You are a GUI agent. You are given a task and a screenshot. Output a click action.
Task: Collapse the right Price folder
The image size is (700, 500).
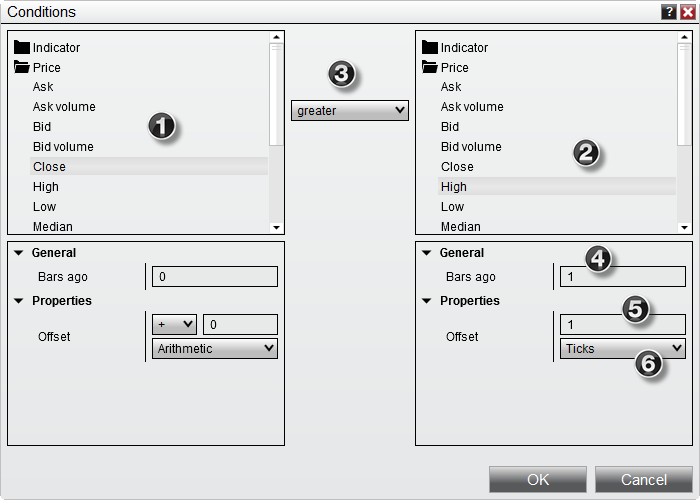pyautogui.click(x=430, y=68)
